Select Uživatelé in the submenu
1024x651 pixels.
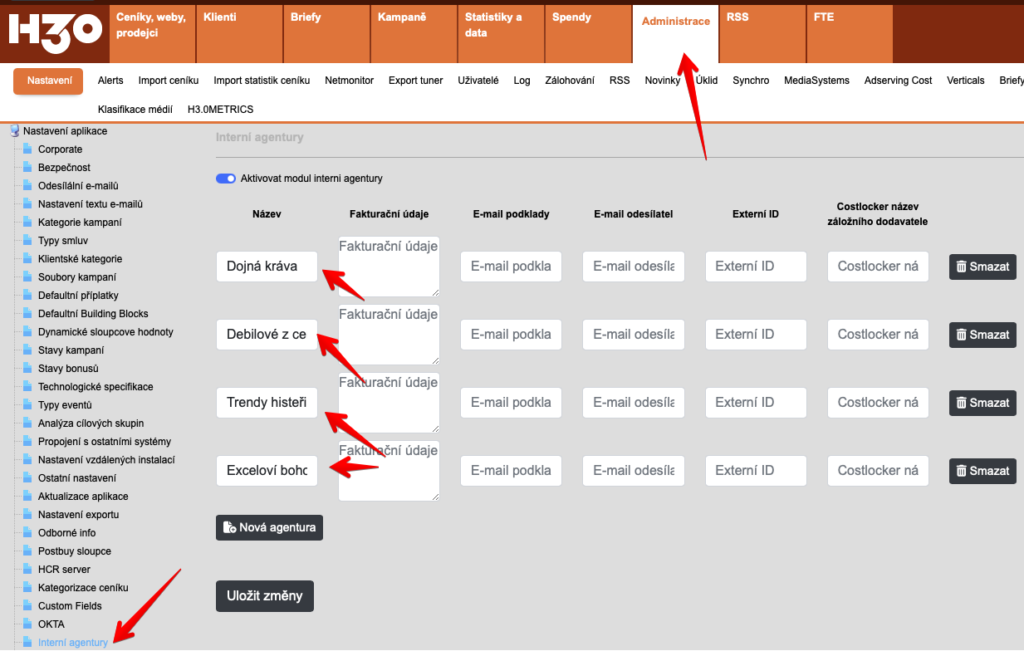tap(478, 81)
